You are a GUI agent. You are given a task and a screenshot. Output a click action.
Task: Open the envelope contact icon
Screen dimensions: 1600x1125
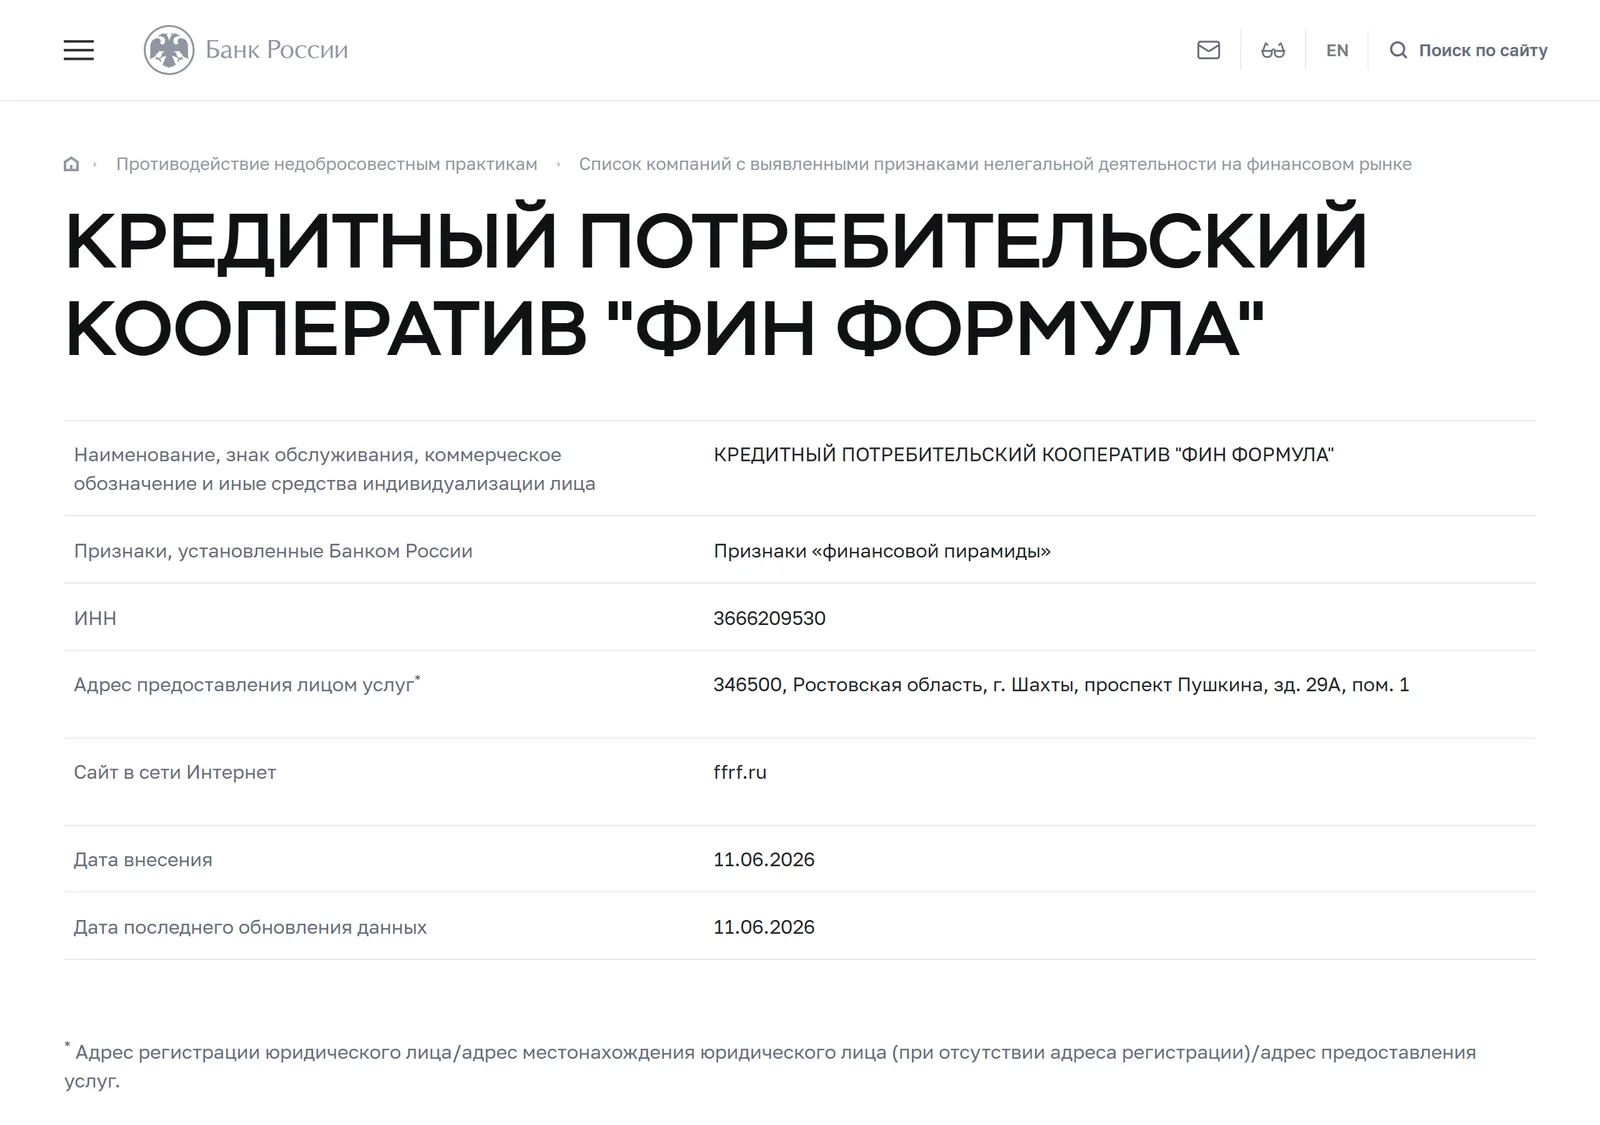(x=1208, y=50)
